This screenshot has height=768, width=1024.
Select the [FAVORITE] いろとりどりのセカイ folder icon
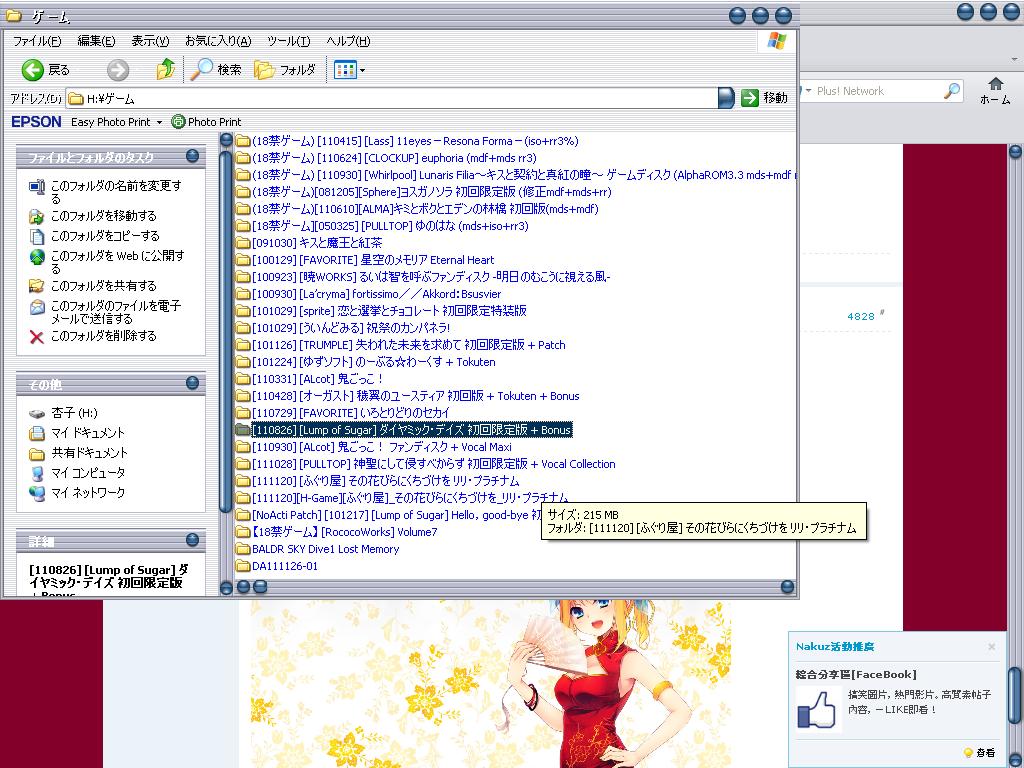click(x=243, y=413)
